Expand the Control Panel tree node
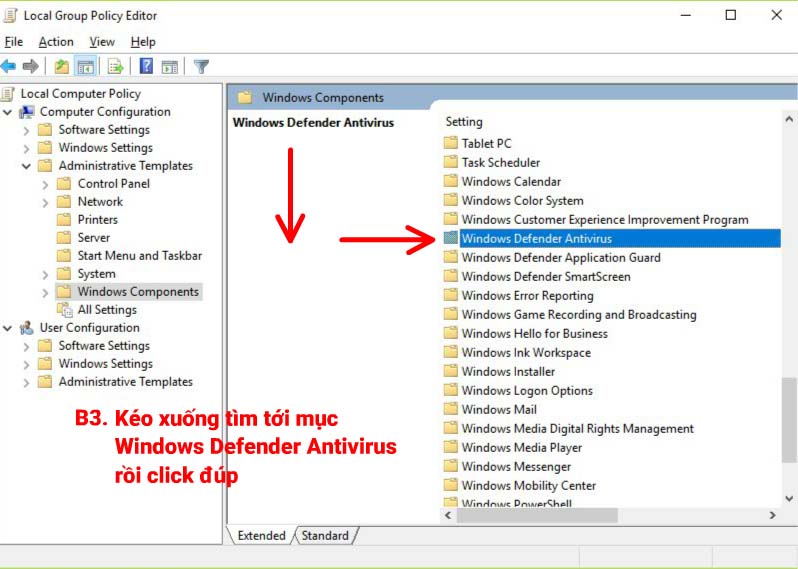This screenshot has width=798, height=569. tap(45, 184)
